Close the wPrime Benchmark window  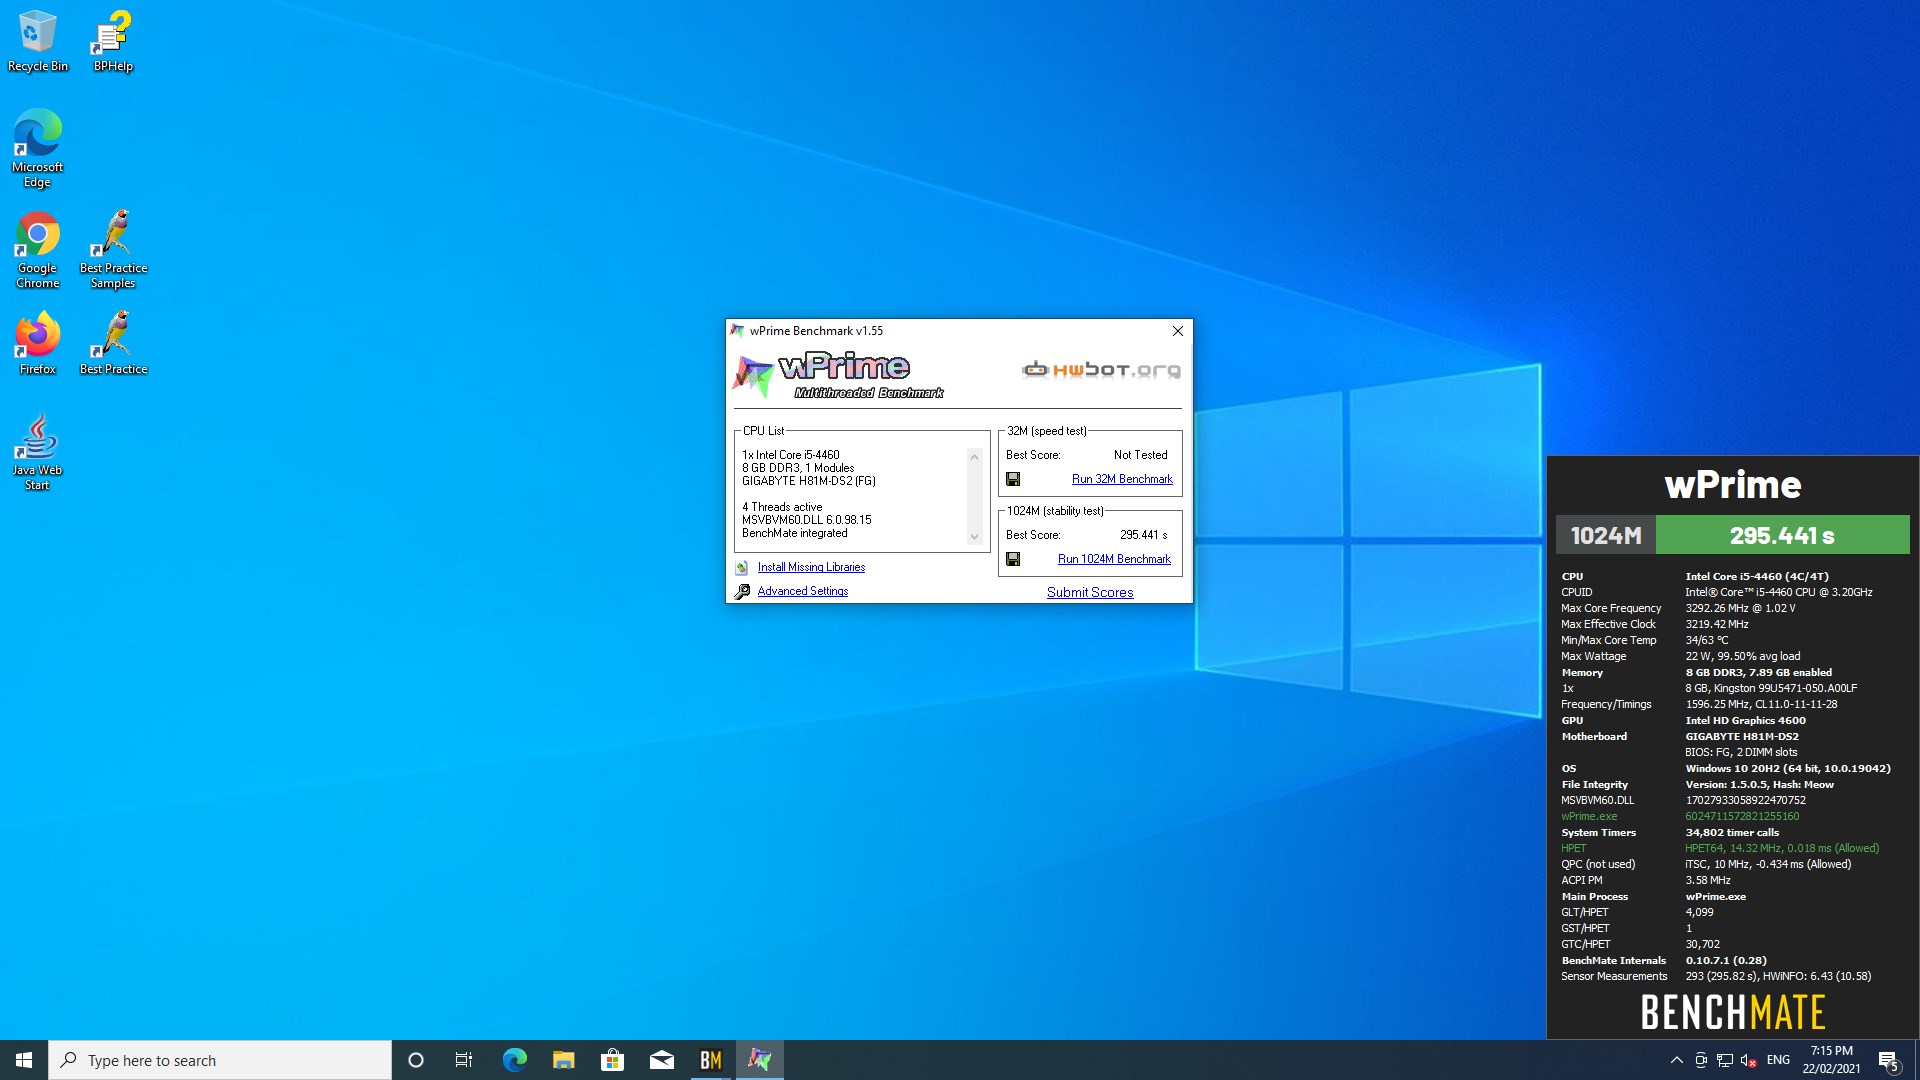click(1177, 331)
